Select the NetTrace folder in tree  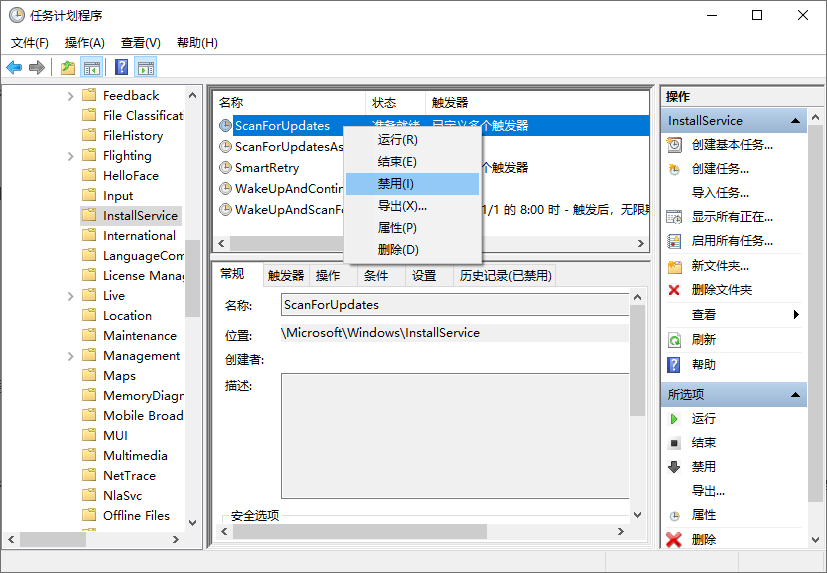(129, 476)
